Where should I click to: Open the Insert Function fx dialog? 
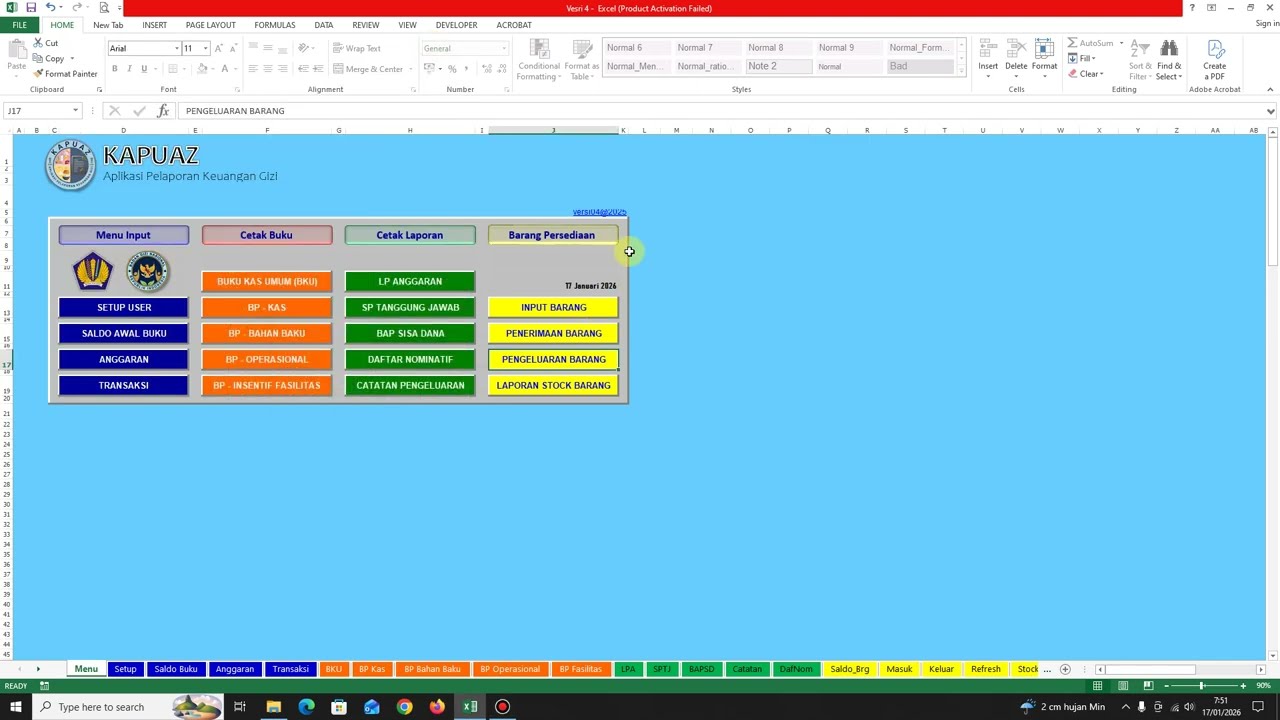pos(163,111)
